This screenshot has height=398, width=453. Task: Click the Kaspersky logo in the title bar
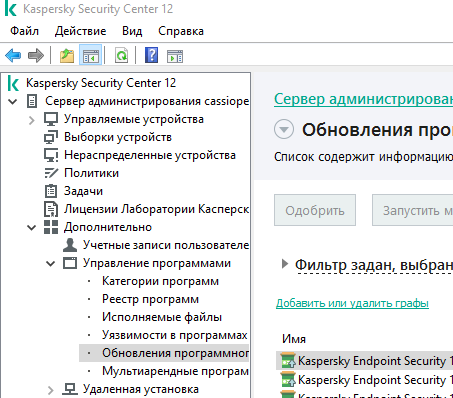(x=11, y=9)
